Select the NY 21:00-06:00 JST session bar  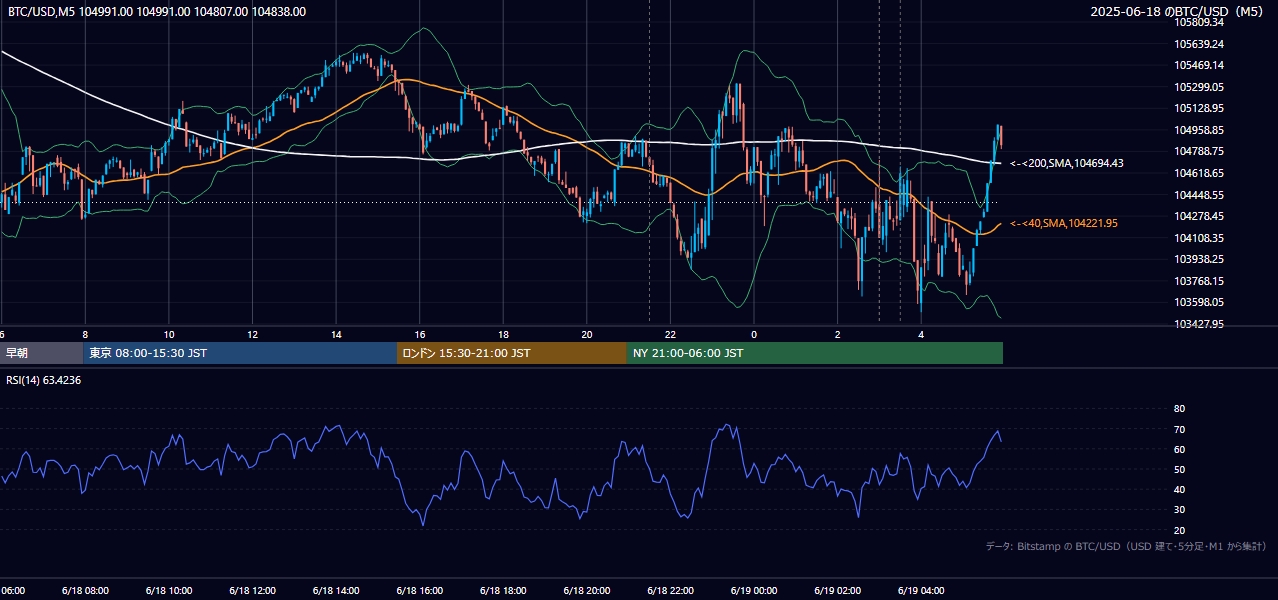pos(815,353)
